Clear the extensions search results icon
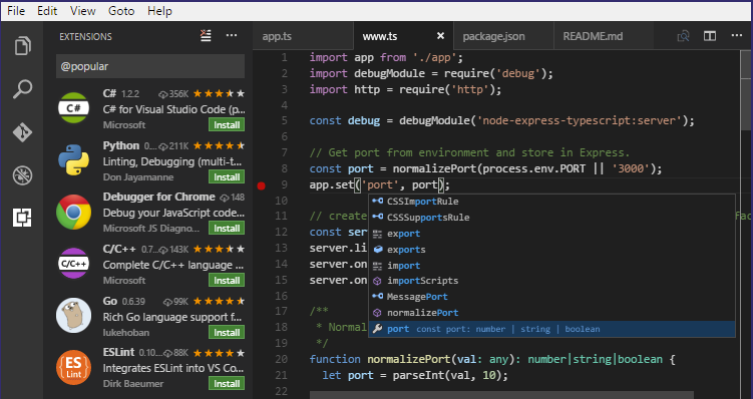Image resolution: width=753 pixels, height=399 pixels. [206, 36]
